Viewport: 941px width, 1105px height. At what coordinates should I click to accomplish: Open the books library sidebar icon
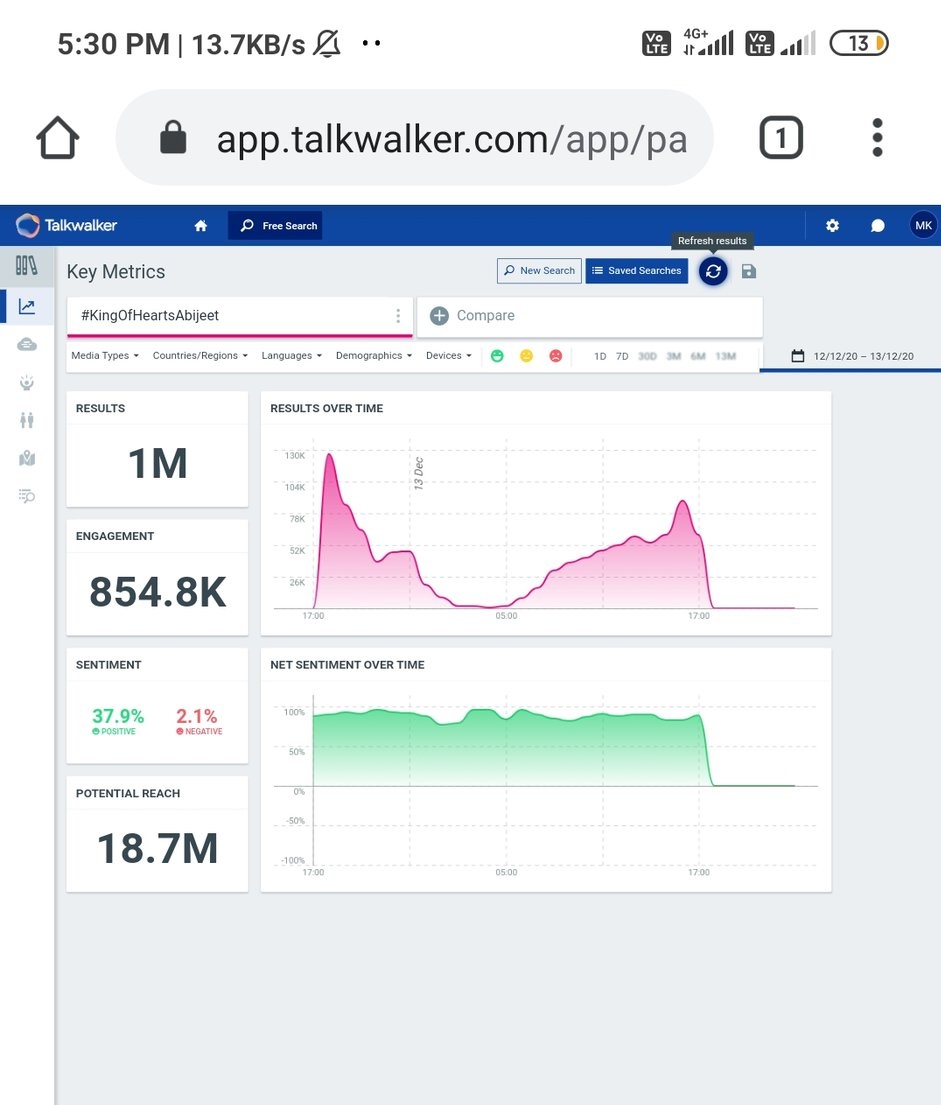point(27,266)
